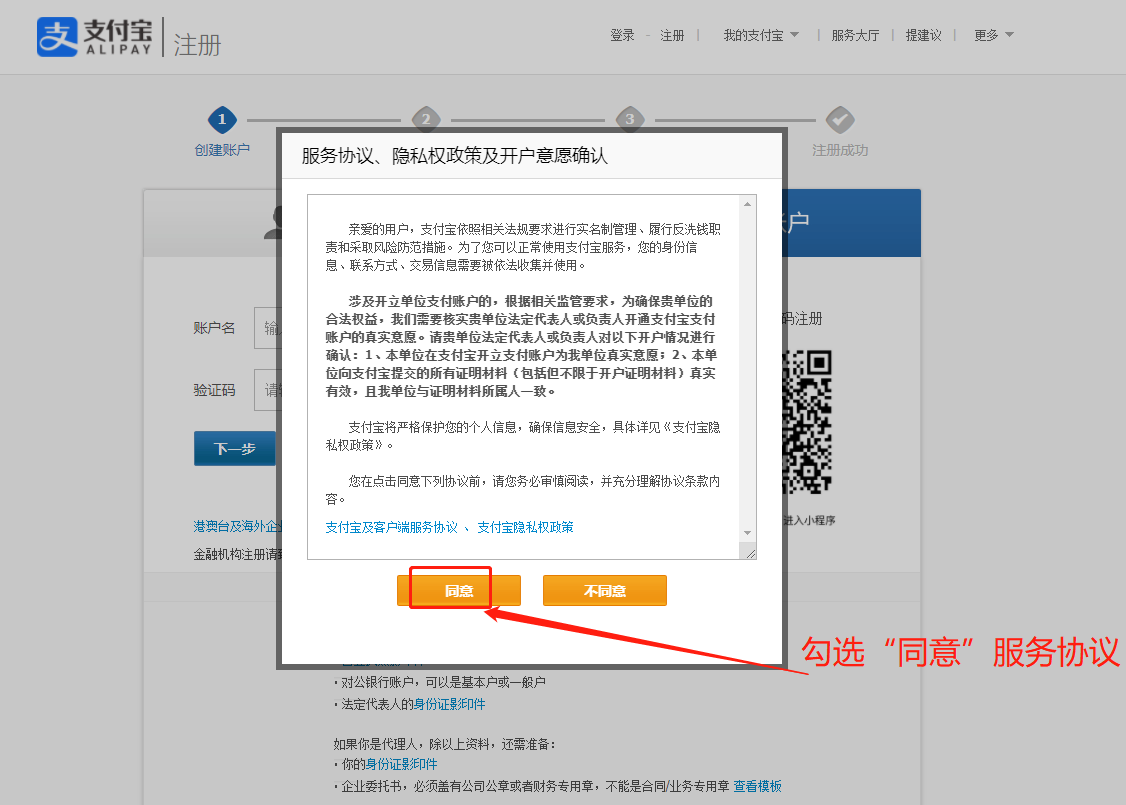The height and width of the screenshot is (805, 1126).
Task: Click the 注册成功 step label
Action: (840, 150)
